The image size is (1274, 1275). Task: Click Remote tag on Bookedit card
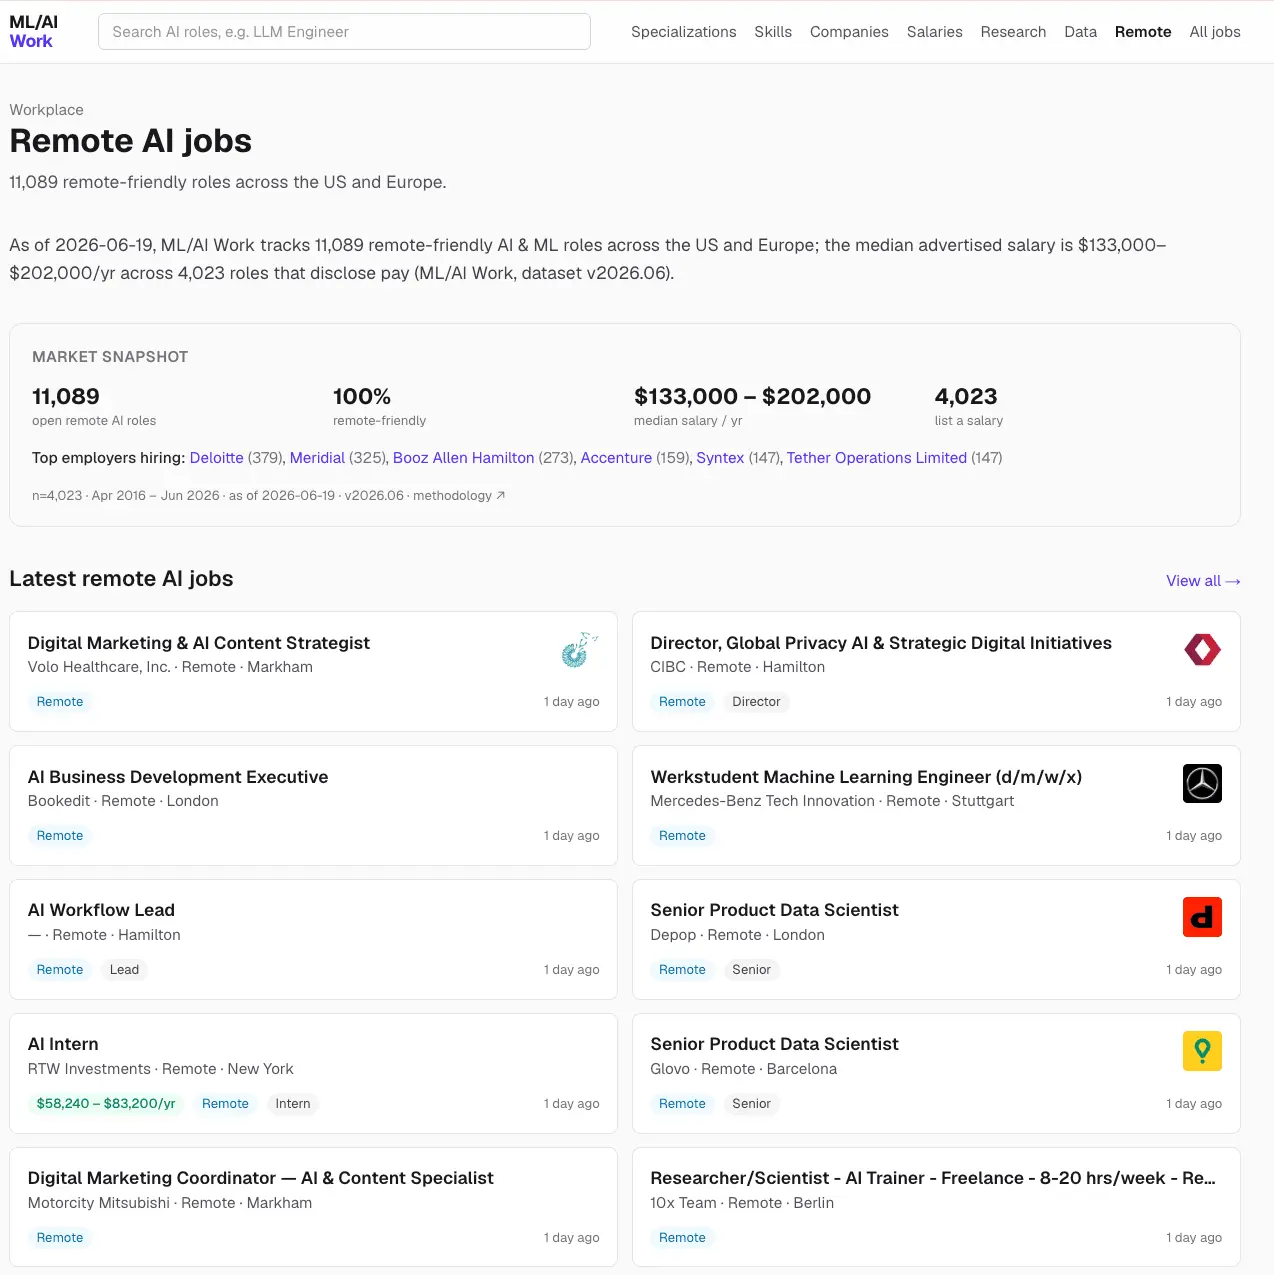pos(60,836)
